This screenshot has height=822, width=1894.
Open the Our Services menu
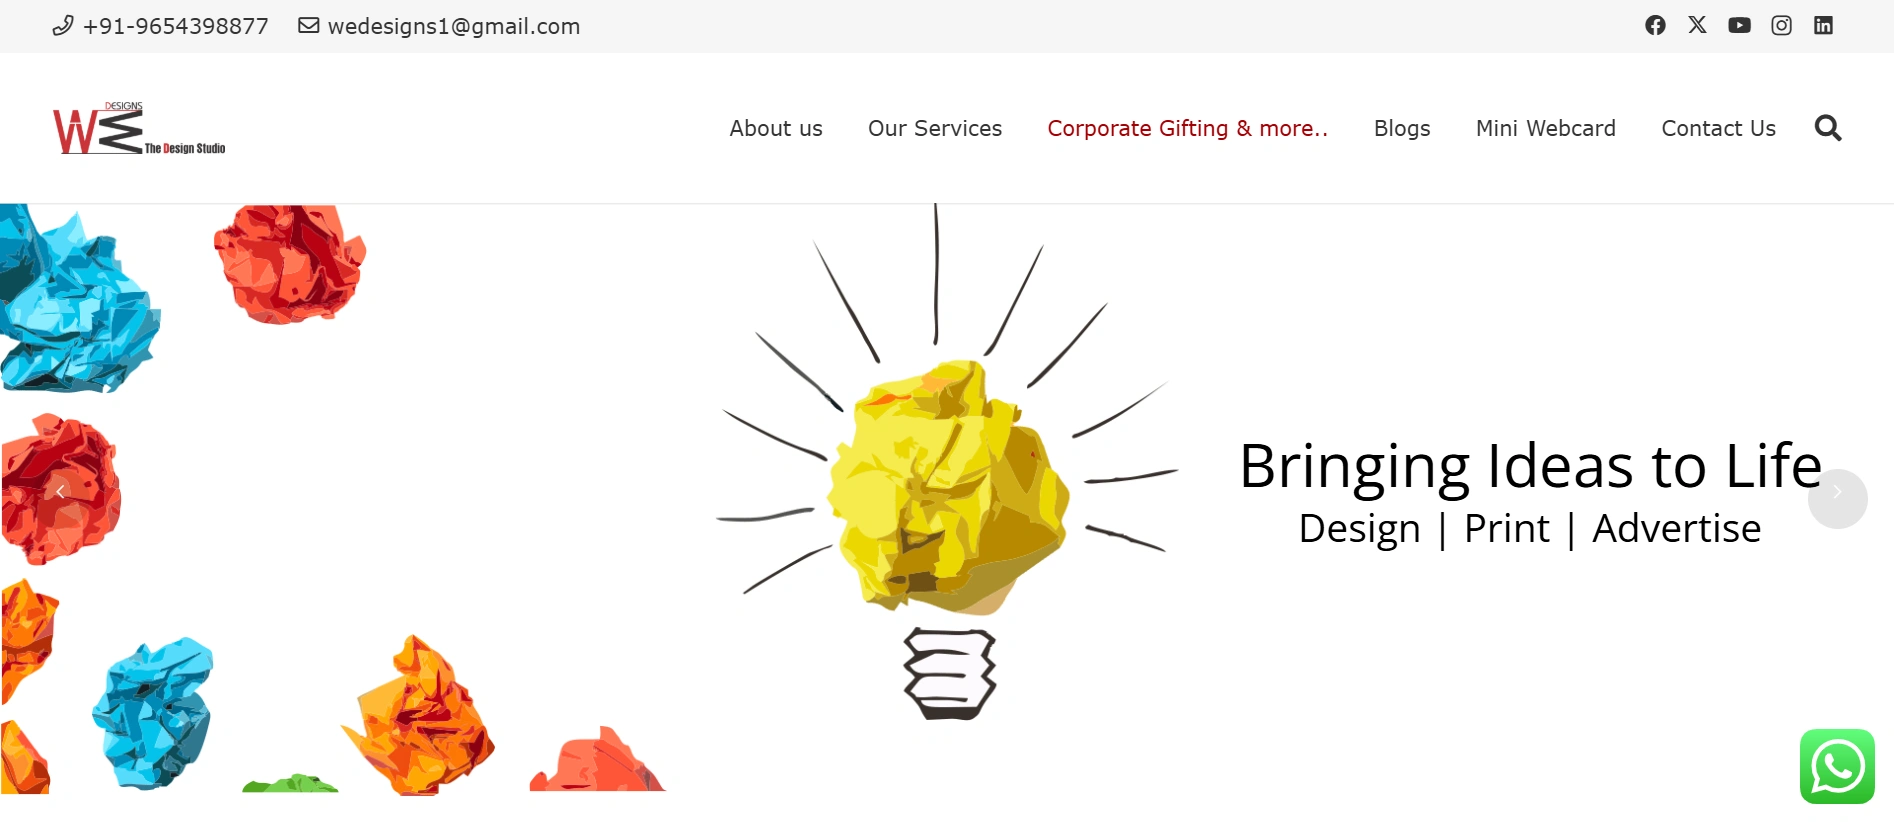point(935,129)
